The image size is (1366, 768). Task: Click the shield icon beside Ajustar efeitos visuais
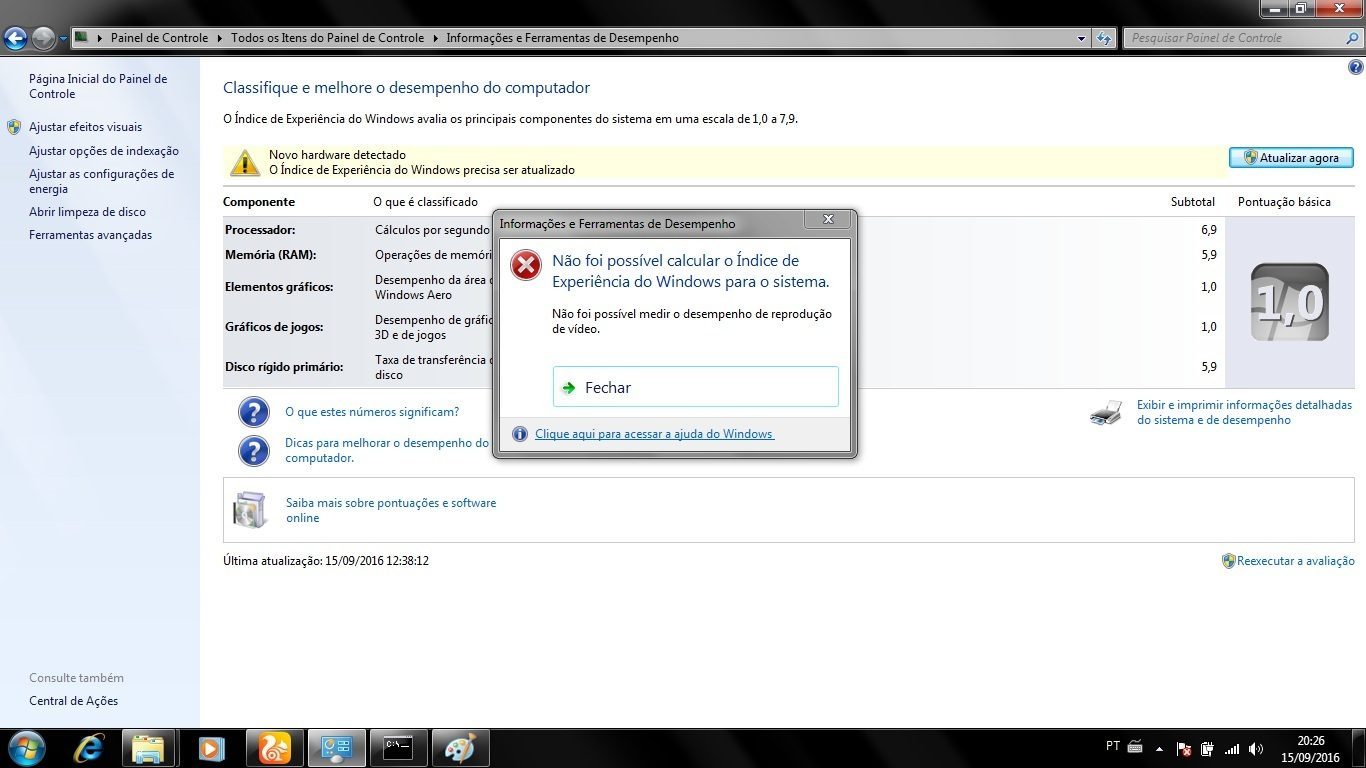click(14, 127)
